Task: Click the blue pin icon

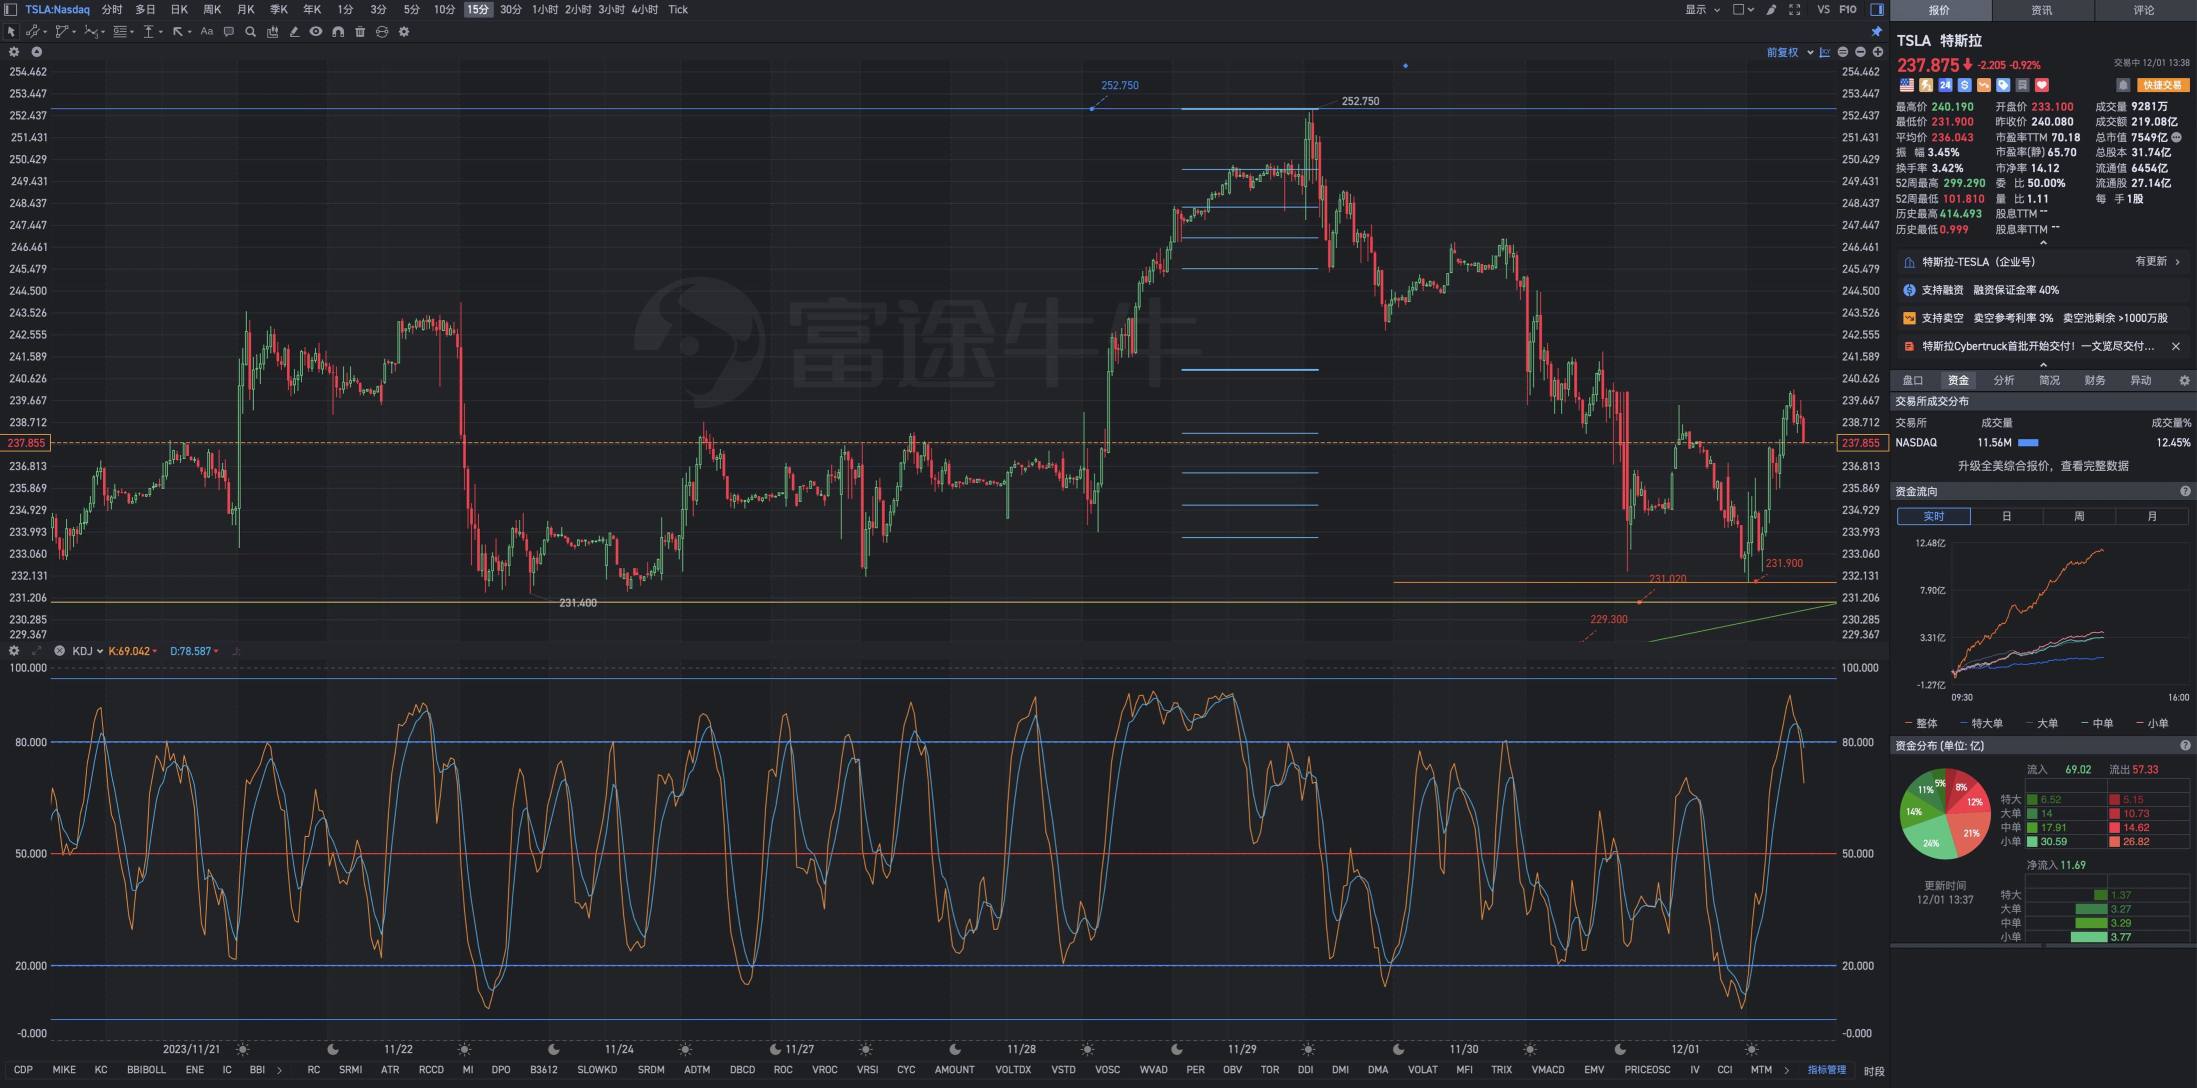Action: [1877, 32]
